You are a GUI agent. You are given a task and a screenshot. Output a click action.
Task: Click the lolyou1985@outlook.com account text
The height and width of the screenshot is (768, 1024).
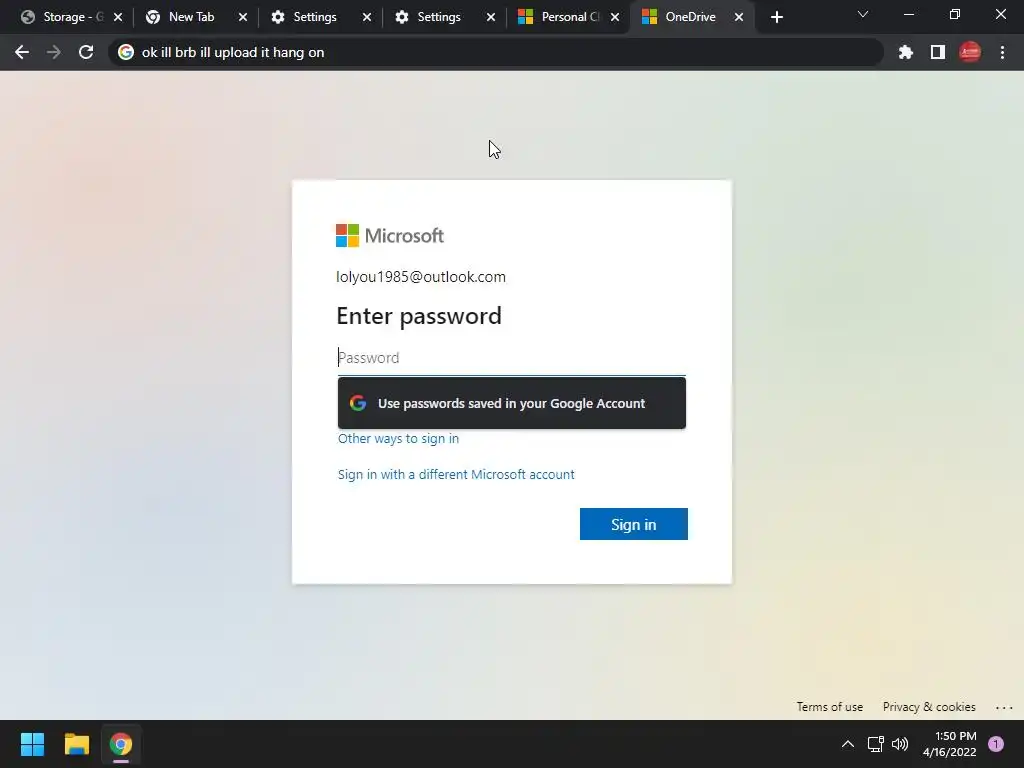(421, 276)
